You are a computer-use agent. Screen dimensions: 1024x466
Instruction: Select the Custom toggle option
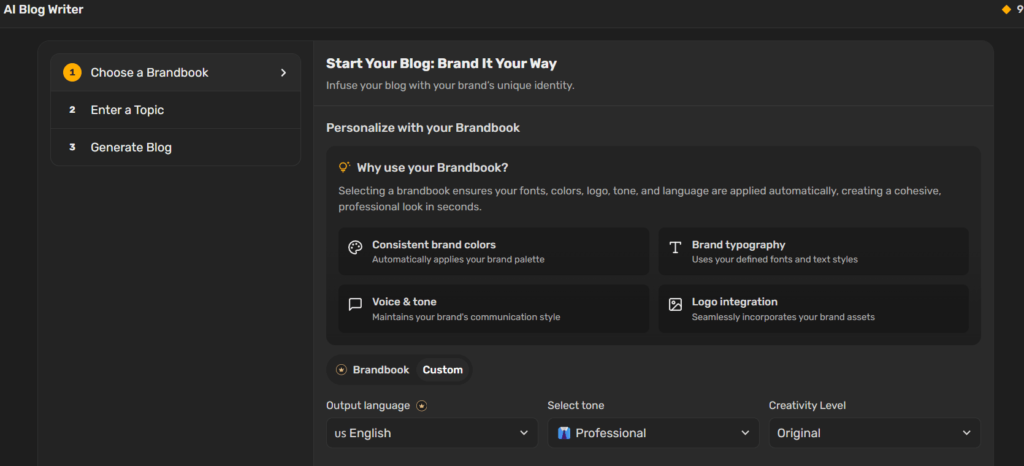(443, 370)
